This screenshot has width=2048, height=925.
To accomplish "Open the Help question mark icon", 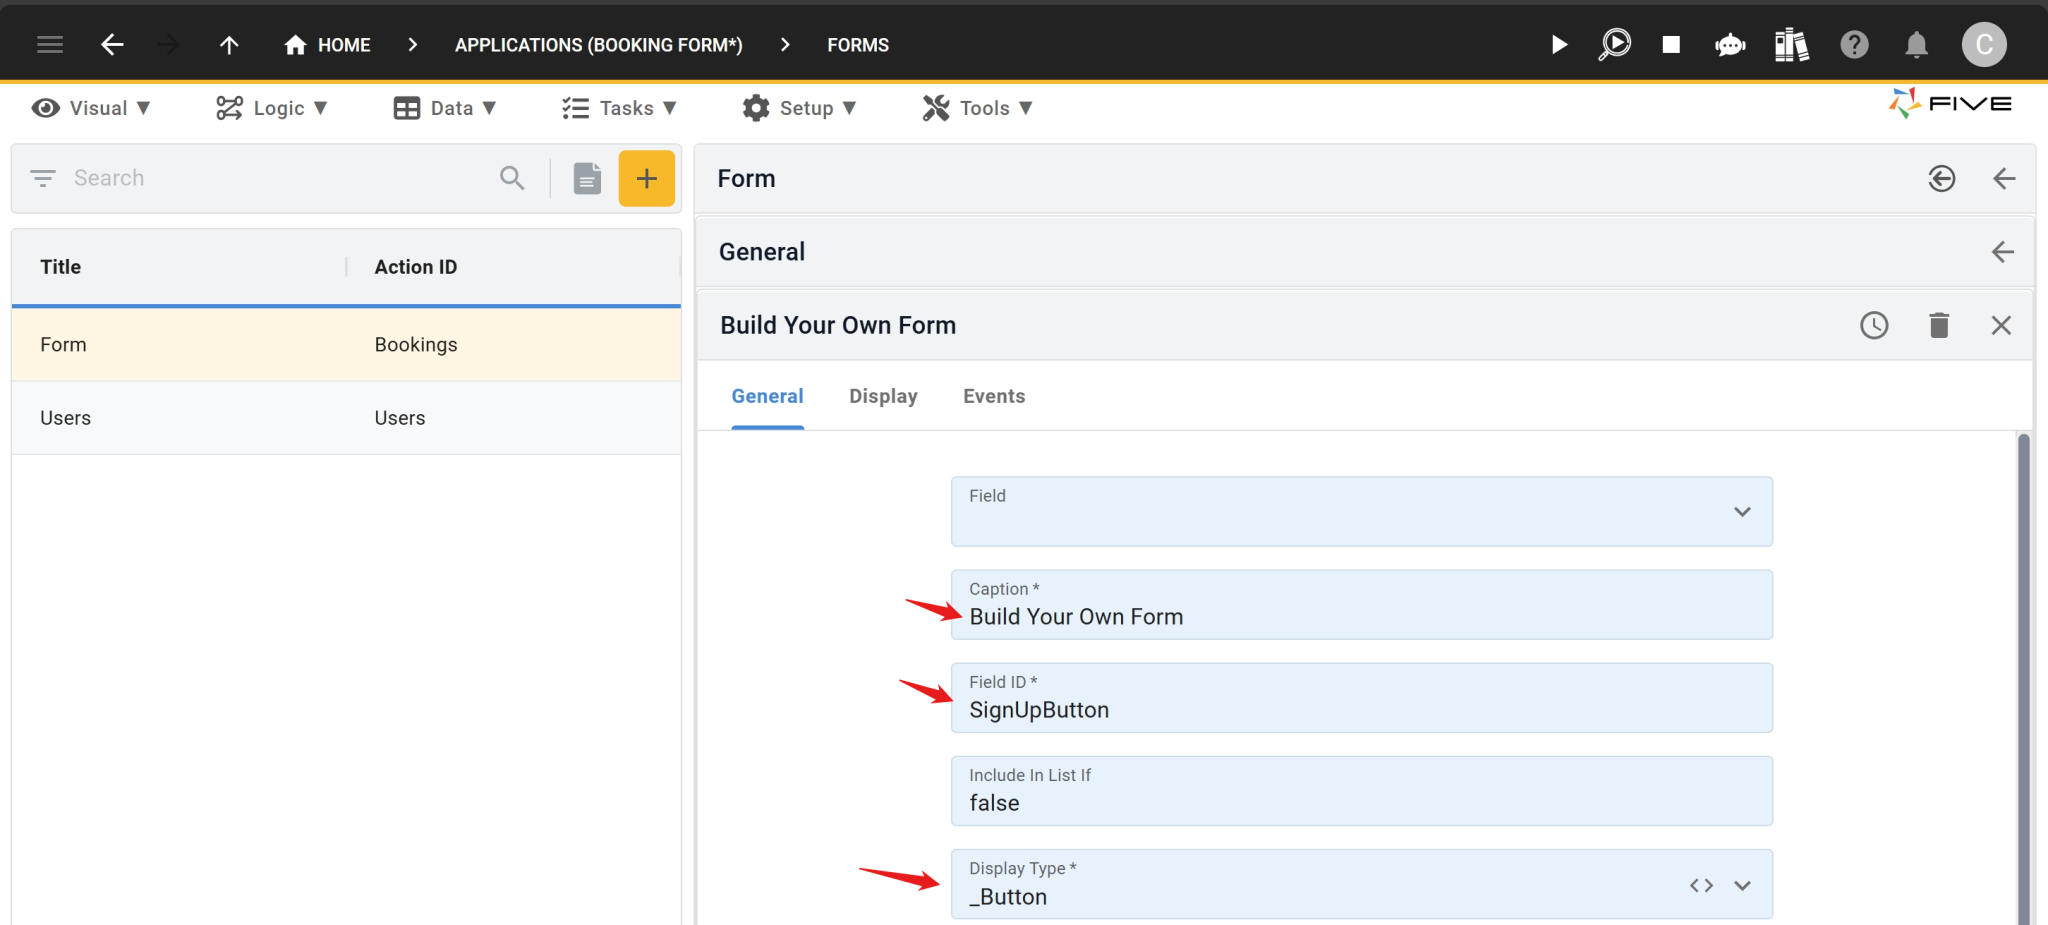I will coord(1854,44).
